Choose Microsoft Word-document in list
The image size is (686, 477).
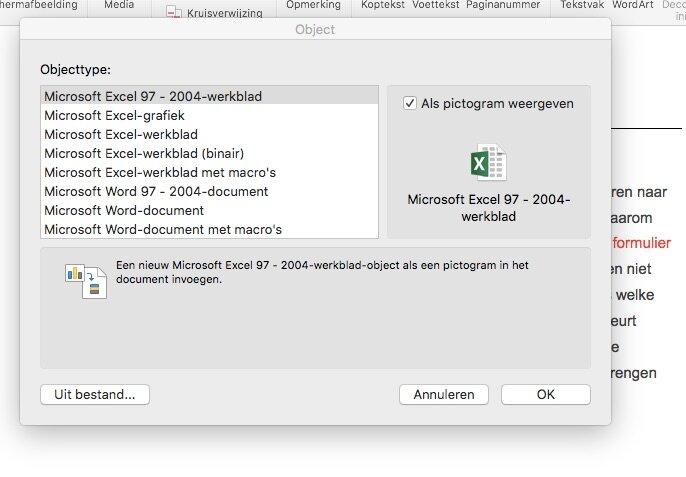(x=124, y=211)
